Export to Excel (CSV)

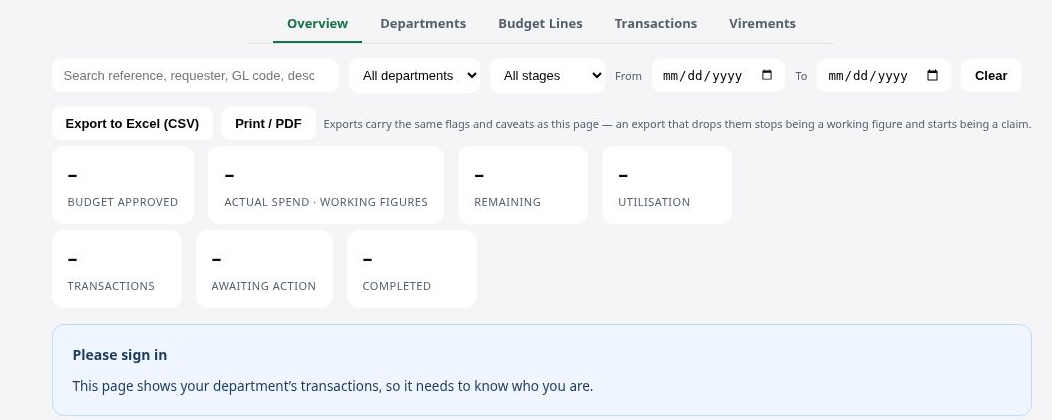[132, 123]
